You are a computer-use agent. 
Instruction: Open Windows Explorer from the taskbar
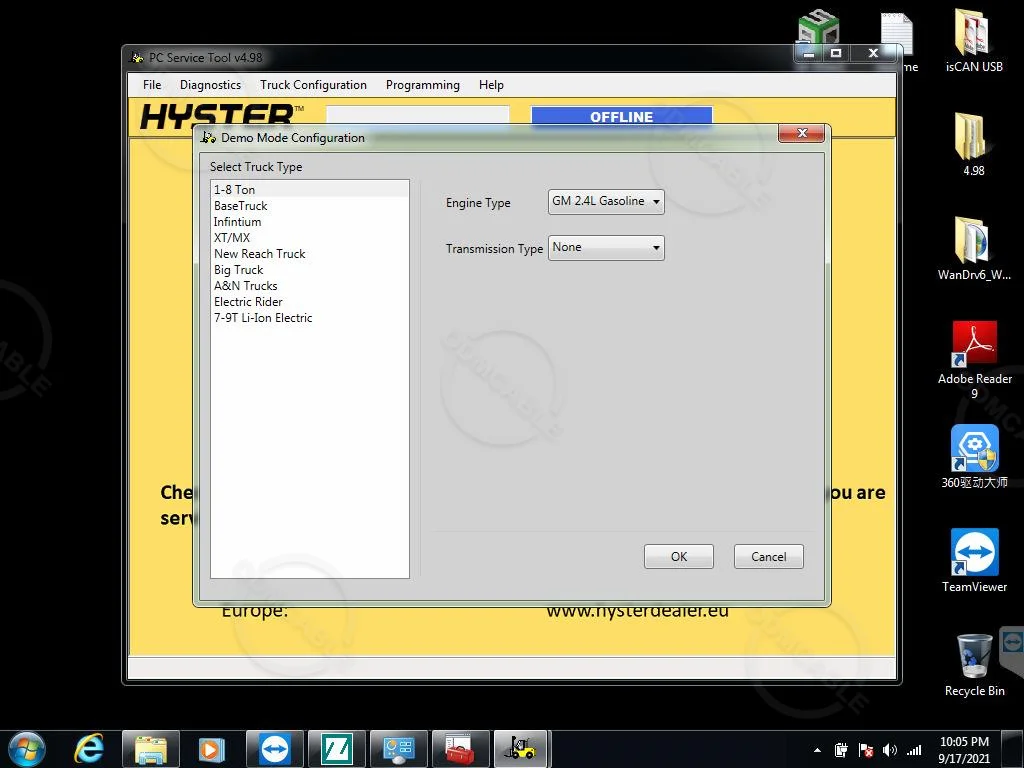tap(151, 748)
